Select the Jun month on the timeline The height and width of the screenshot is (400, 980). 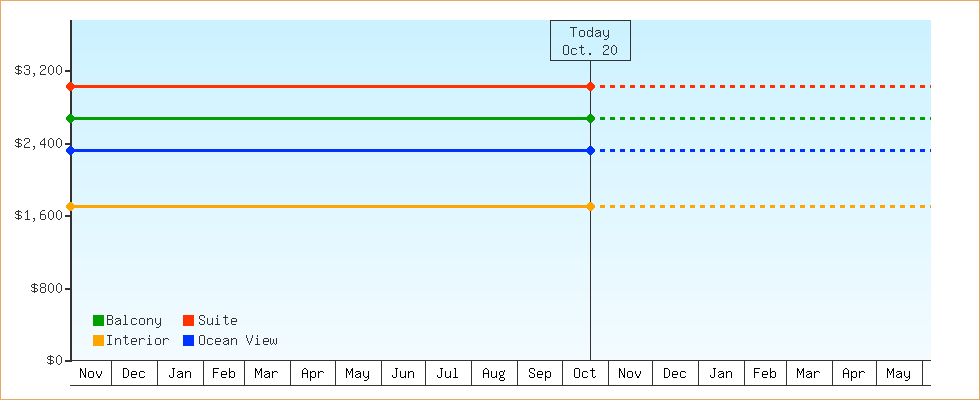(403, 374)
